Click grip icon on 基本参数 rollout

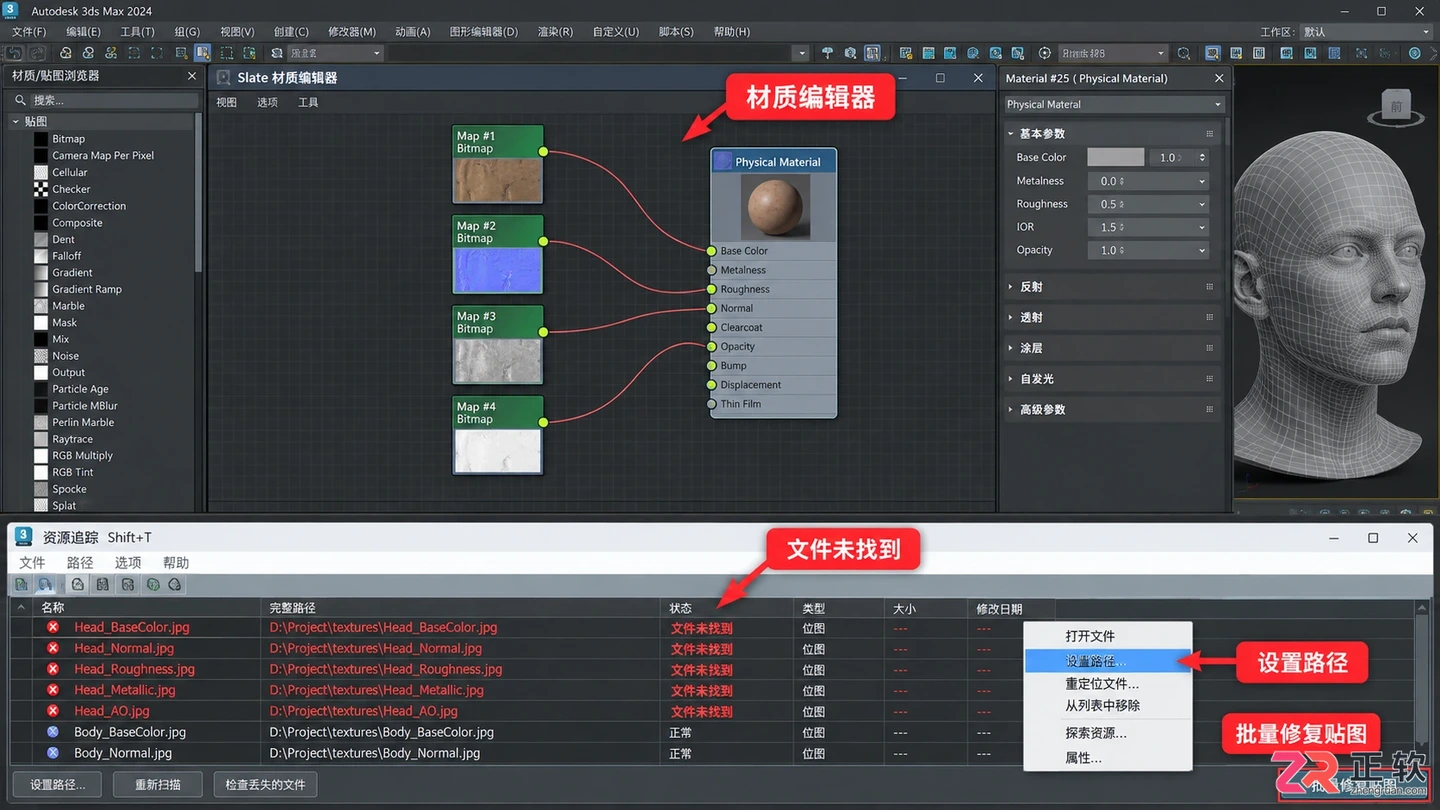(x=1209, y=133)
